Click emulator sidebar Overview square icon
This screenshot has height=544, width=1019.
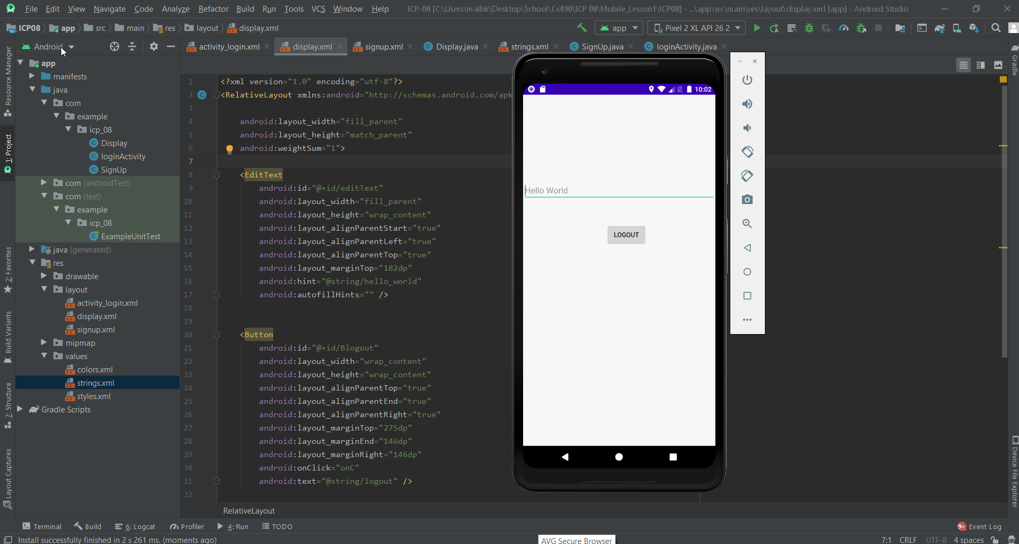(747, 296)
